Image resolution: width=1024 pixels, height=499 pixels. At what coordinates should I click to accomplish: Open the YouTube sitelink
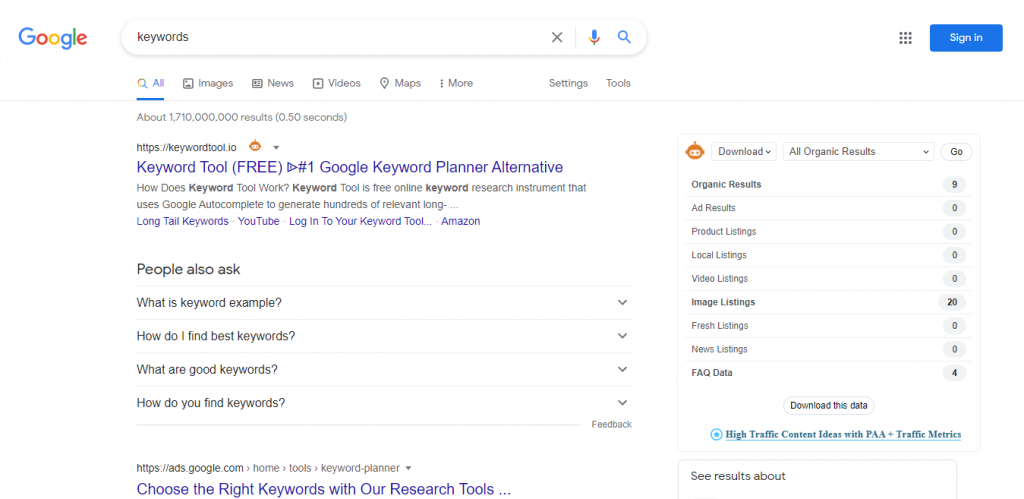click(259, 221)
